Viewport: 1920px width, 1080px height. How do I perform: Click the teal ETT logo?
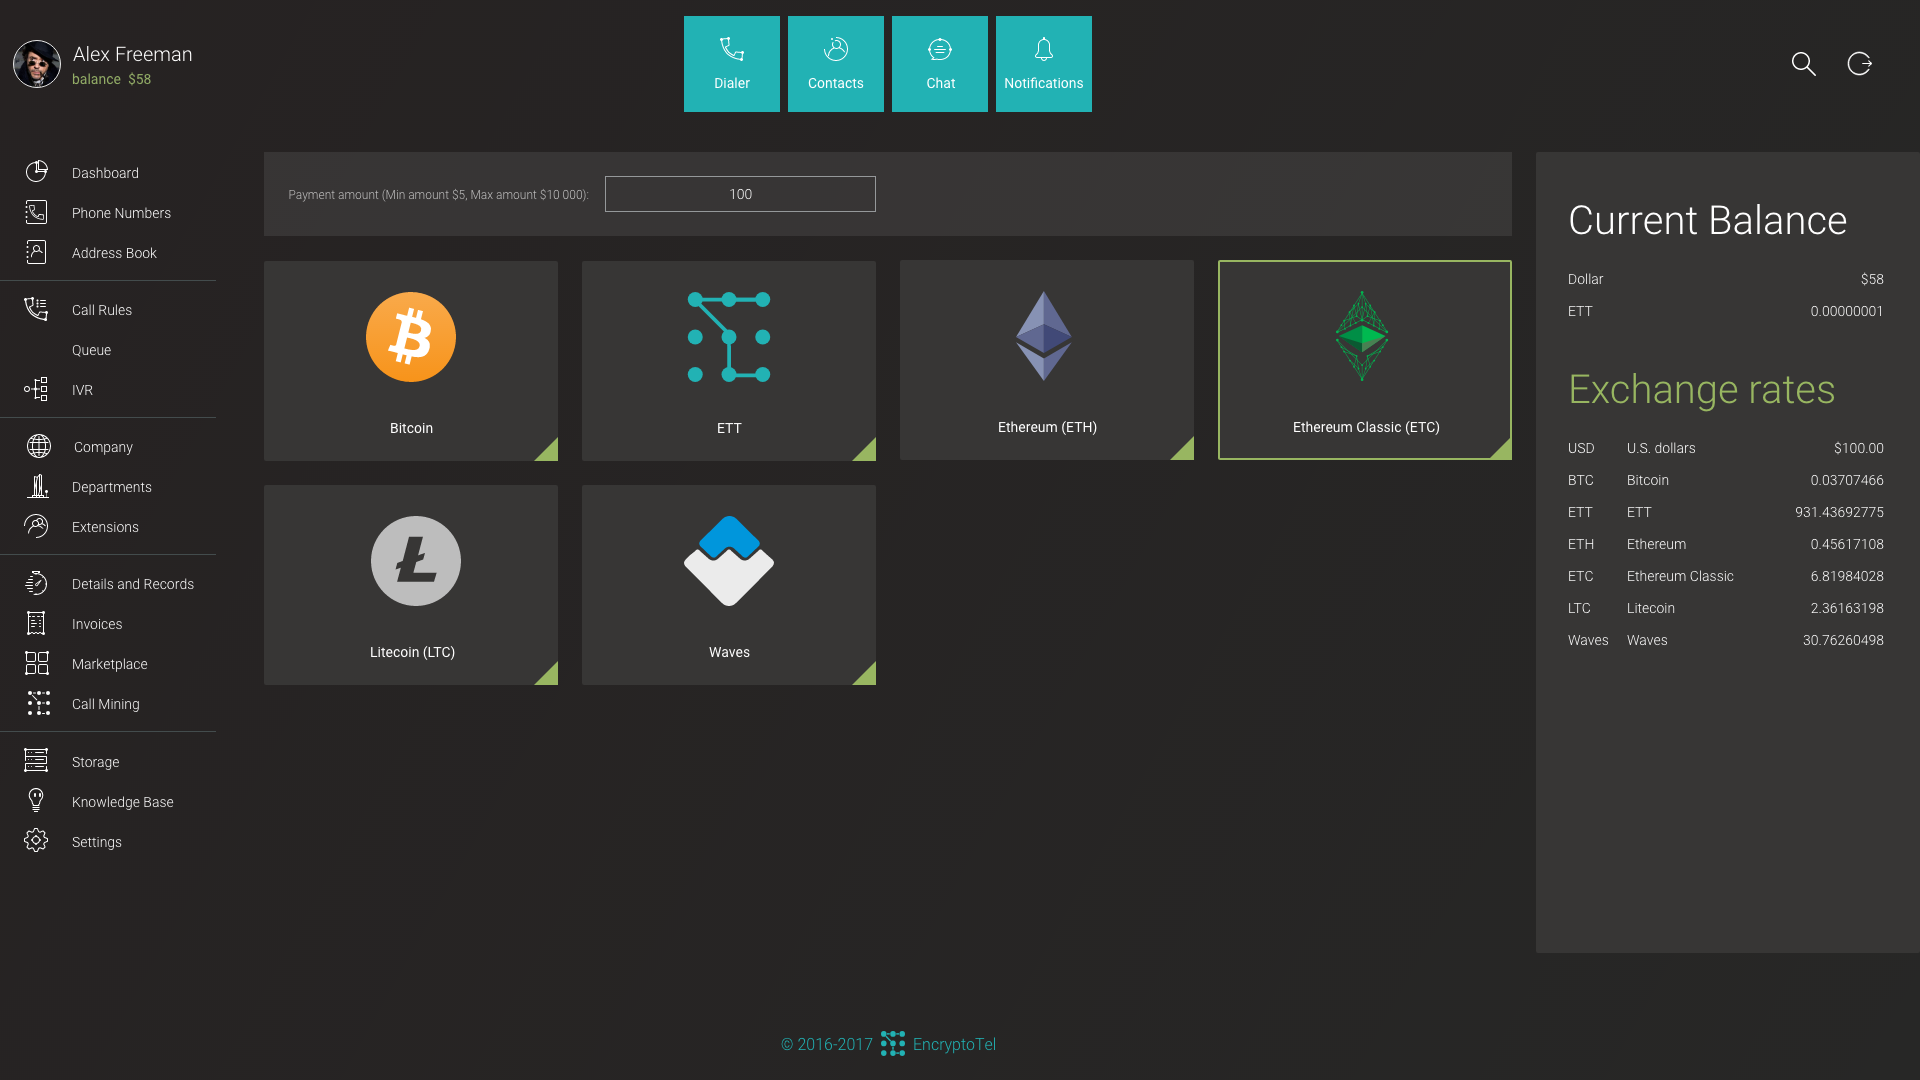pyautogui.click(x=729, y=337)
